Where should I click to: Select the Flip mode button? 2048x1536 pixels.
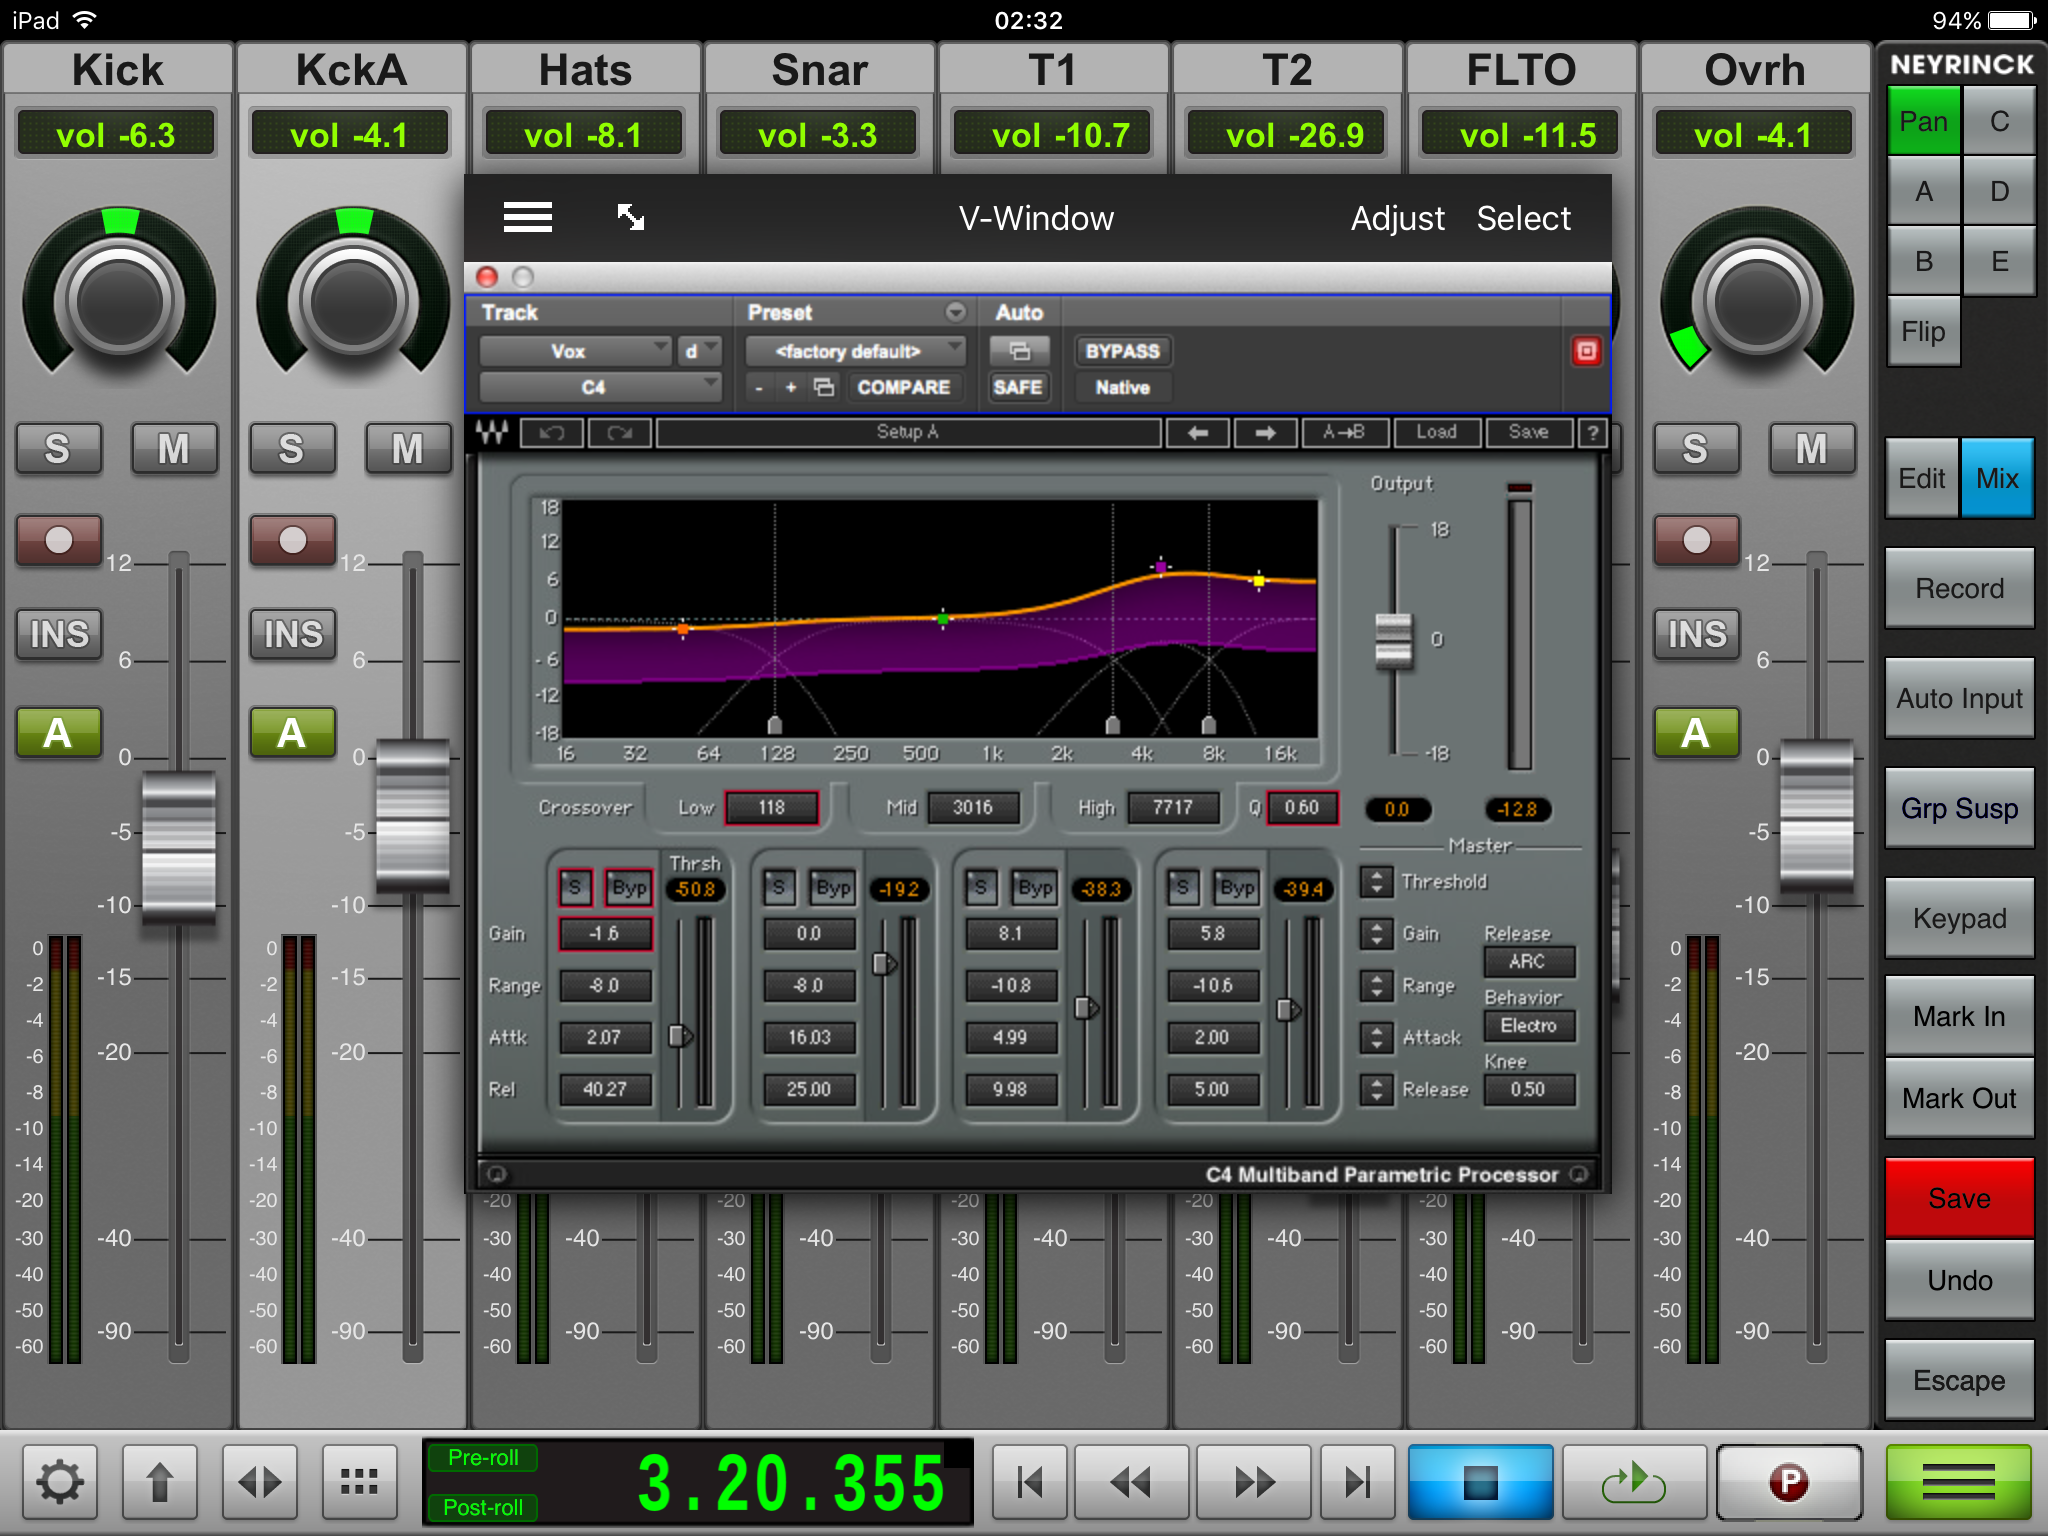(1924, 331)
